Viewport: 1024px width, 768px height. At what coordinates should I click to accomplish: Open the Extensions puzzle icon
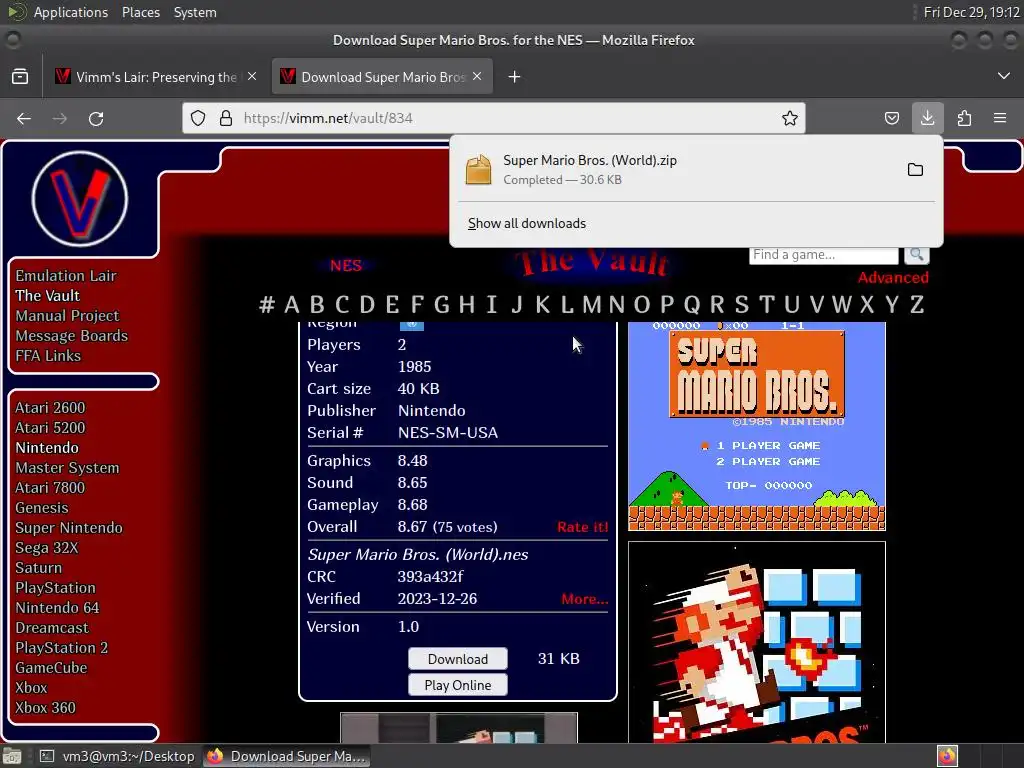click(x=964, y=118)
